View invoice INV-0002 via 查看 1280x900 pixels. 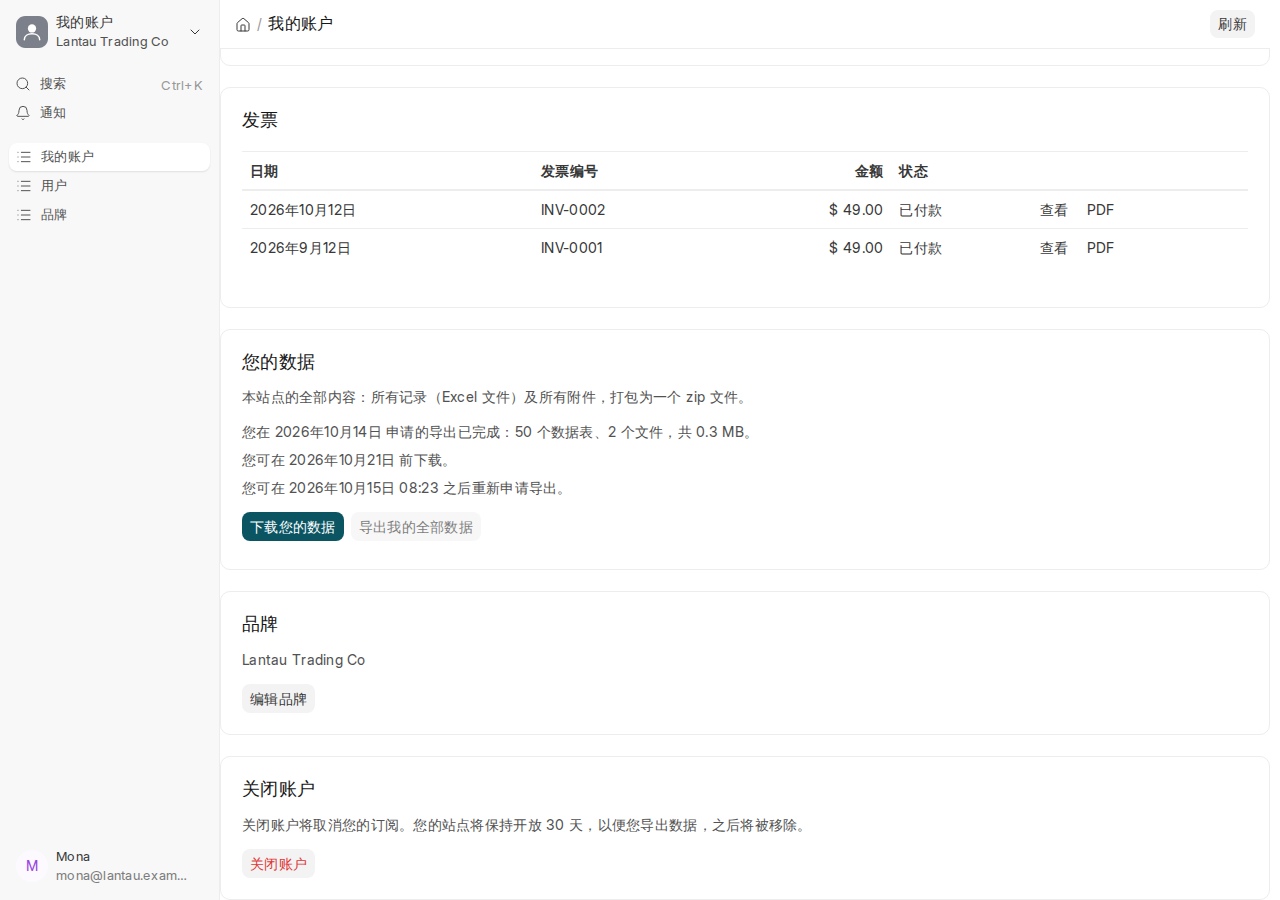1054,210
